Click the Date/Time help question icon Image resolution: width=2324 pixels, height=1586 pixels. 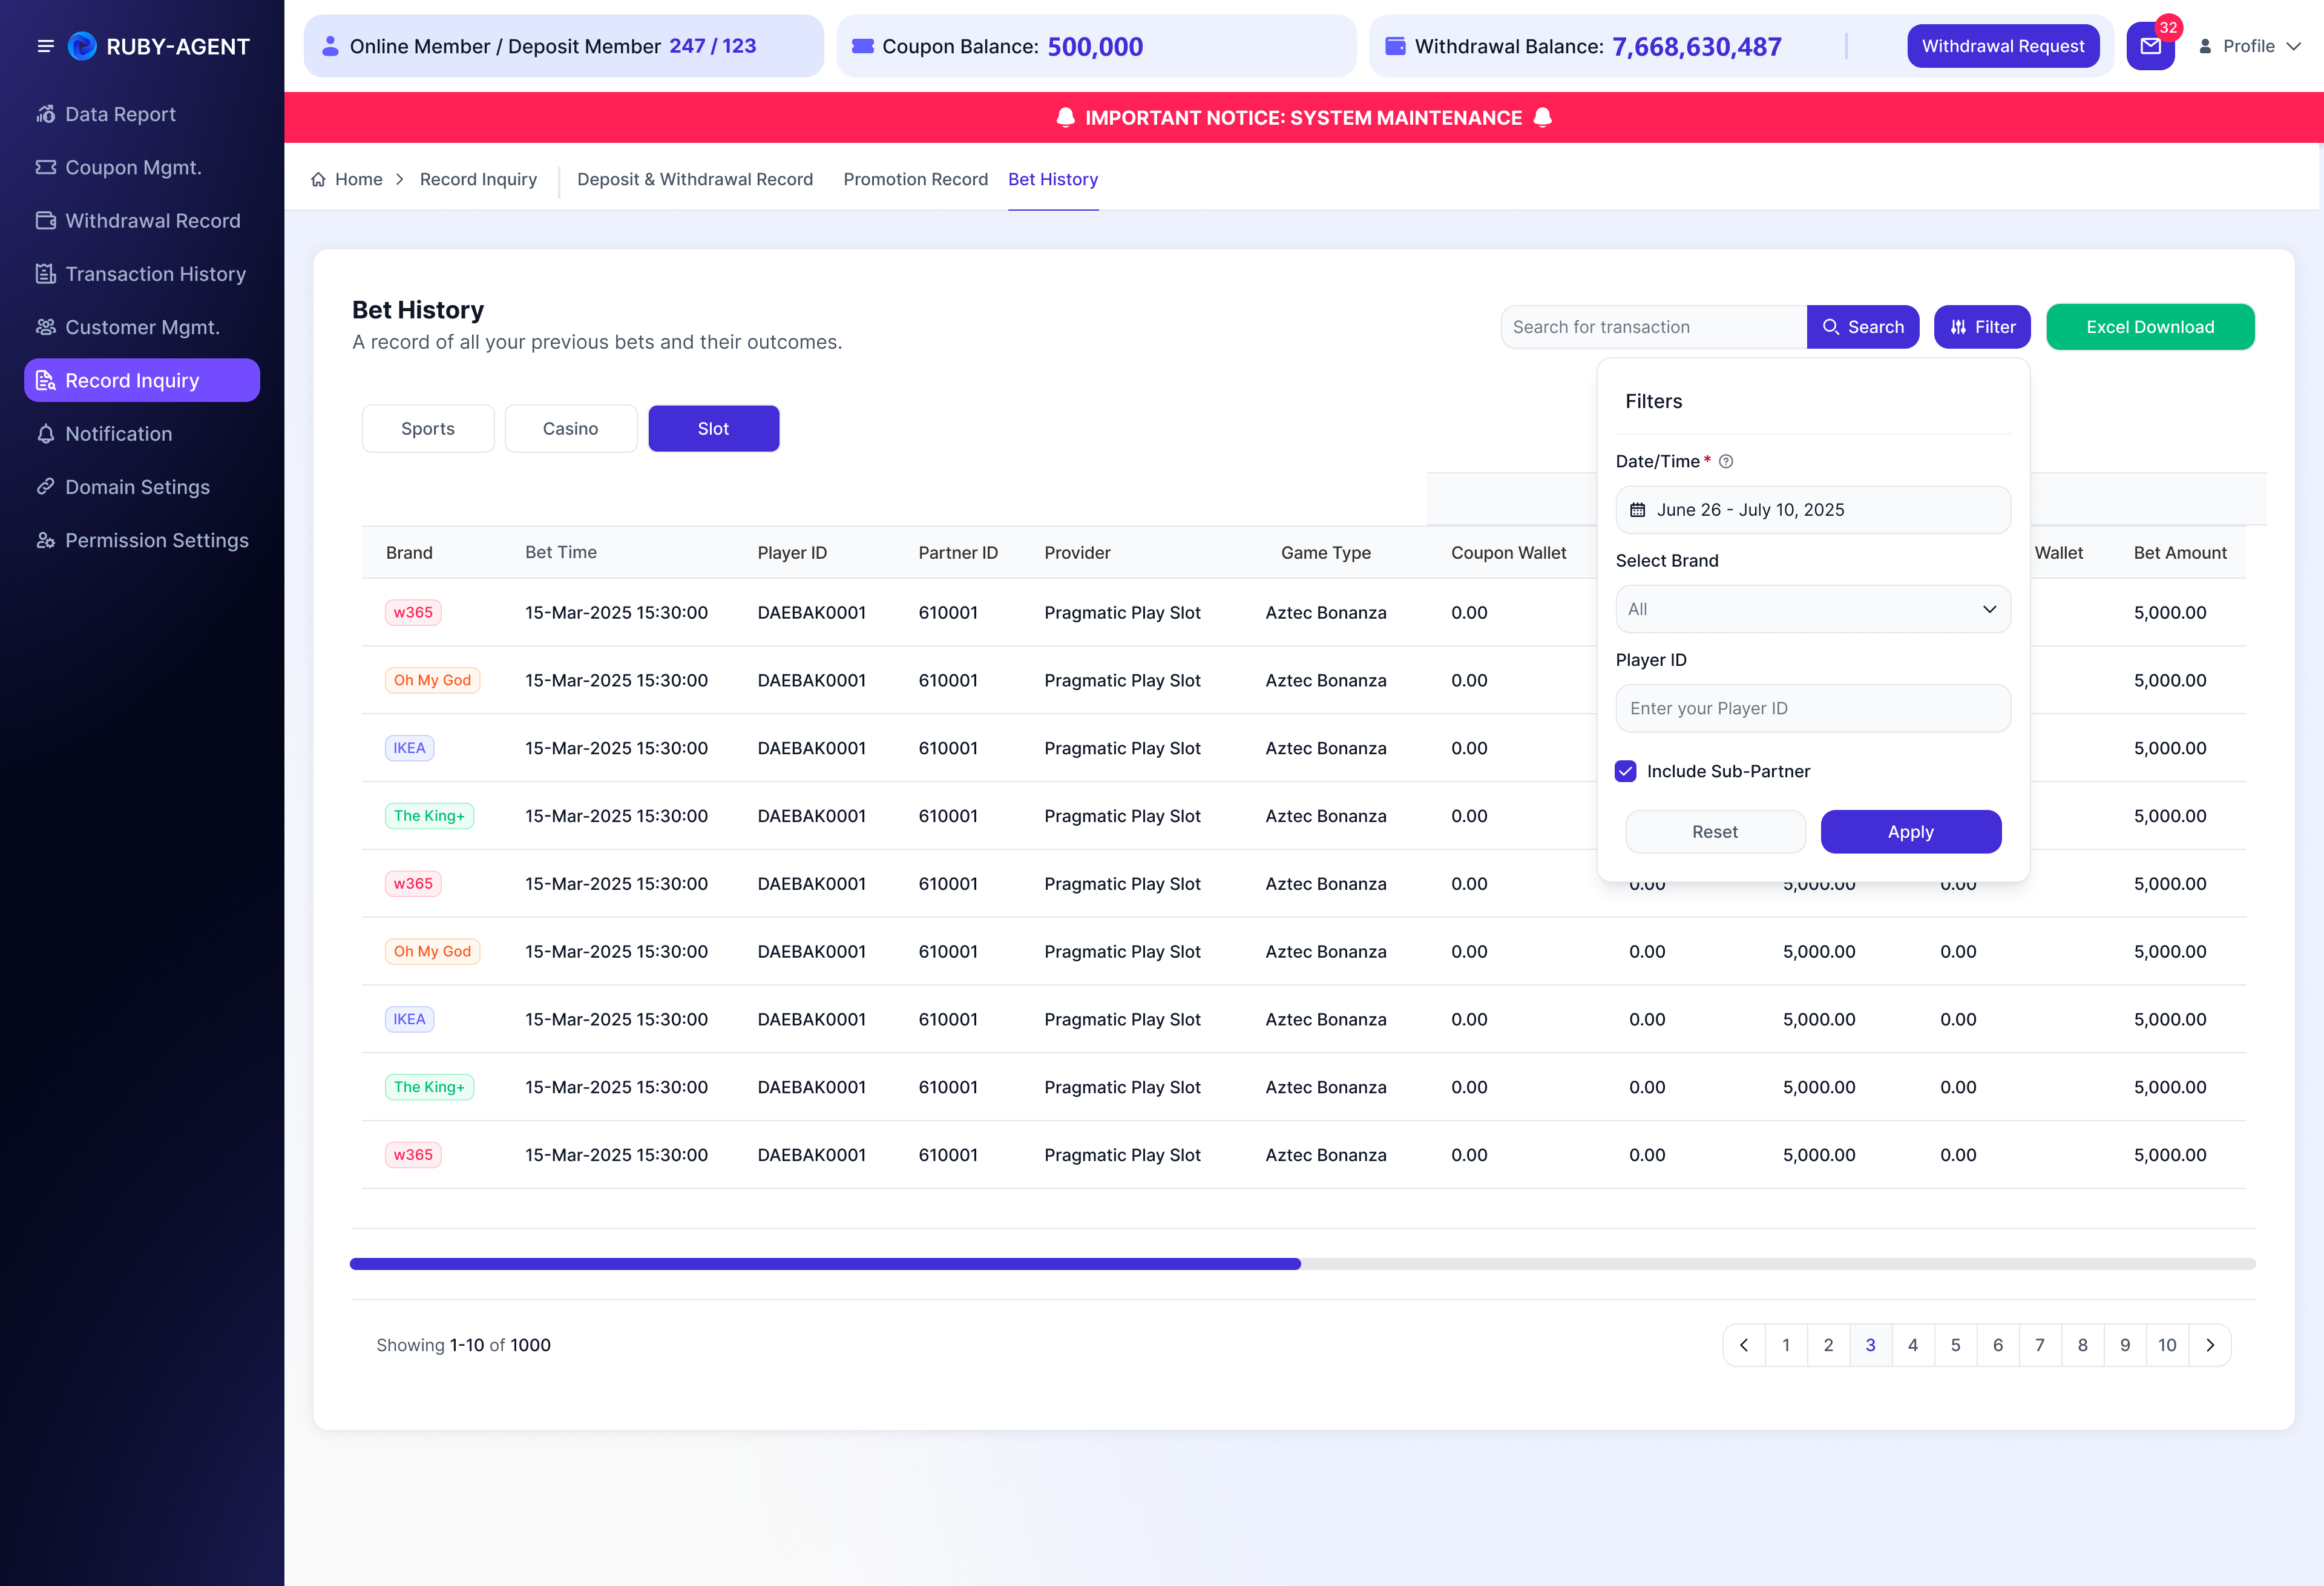click(x=1726, y=461)
